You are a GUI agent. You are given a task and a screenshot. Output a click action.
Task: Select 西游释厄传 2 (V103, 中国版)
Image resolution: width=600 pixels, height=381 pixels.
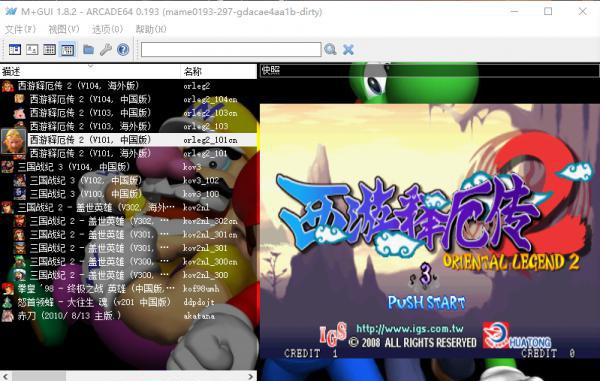91,113
